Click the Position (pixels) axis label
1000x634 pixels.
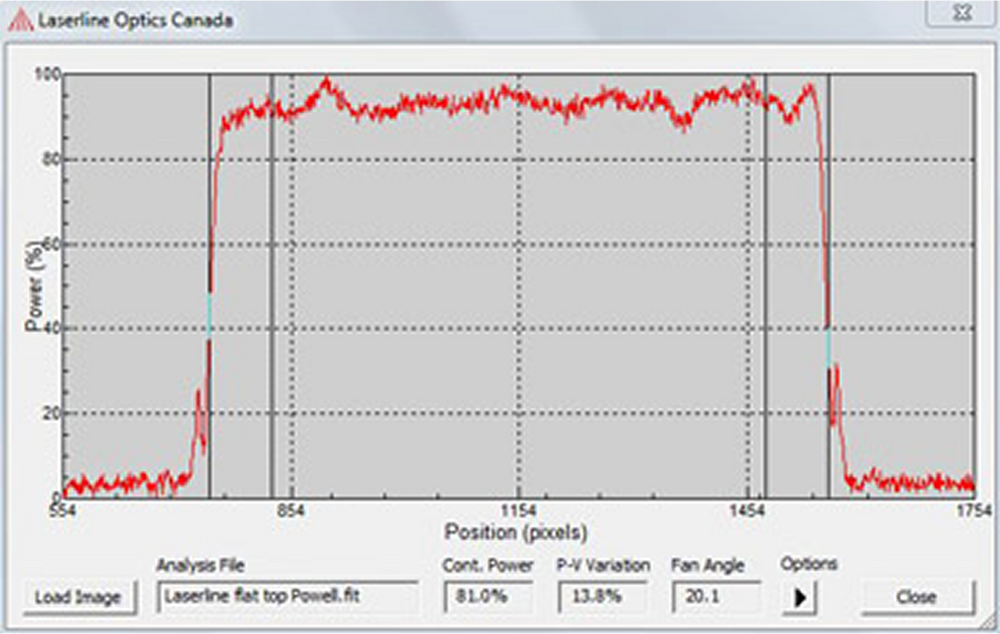[x=516, y=531]
